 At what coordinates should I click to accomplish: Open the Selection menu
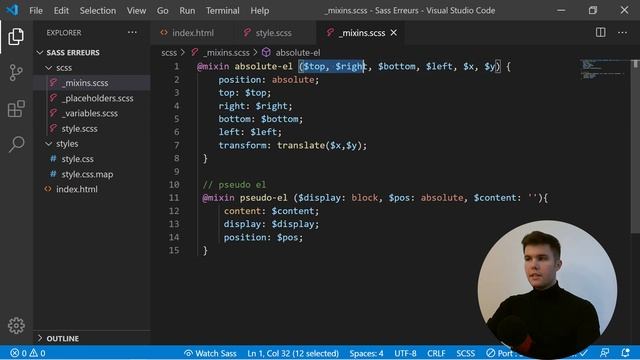(98, 11)
